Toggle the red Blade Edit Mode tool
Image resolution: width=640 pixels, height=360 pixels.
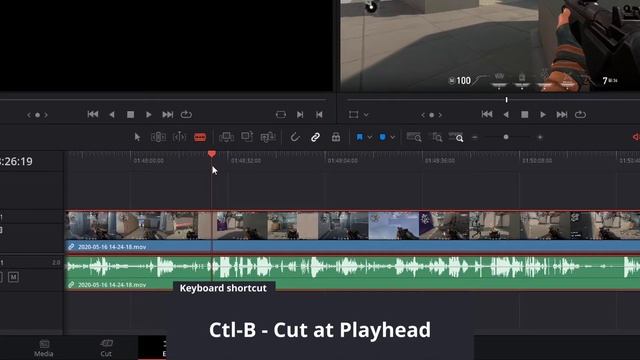tap(200, 138)
